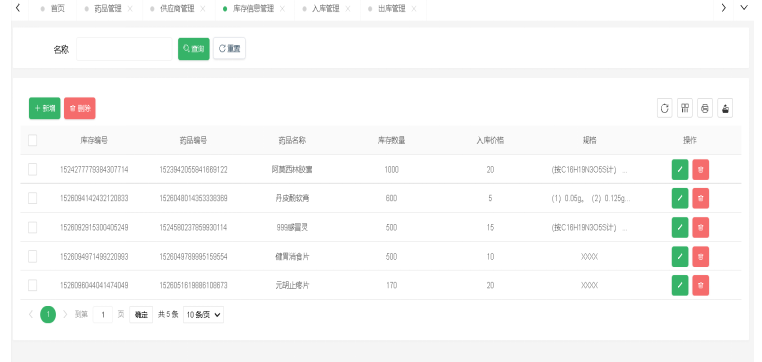Switch to the 入库管理 tab

[326, 9]
